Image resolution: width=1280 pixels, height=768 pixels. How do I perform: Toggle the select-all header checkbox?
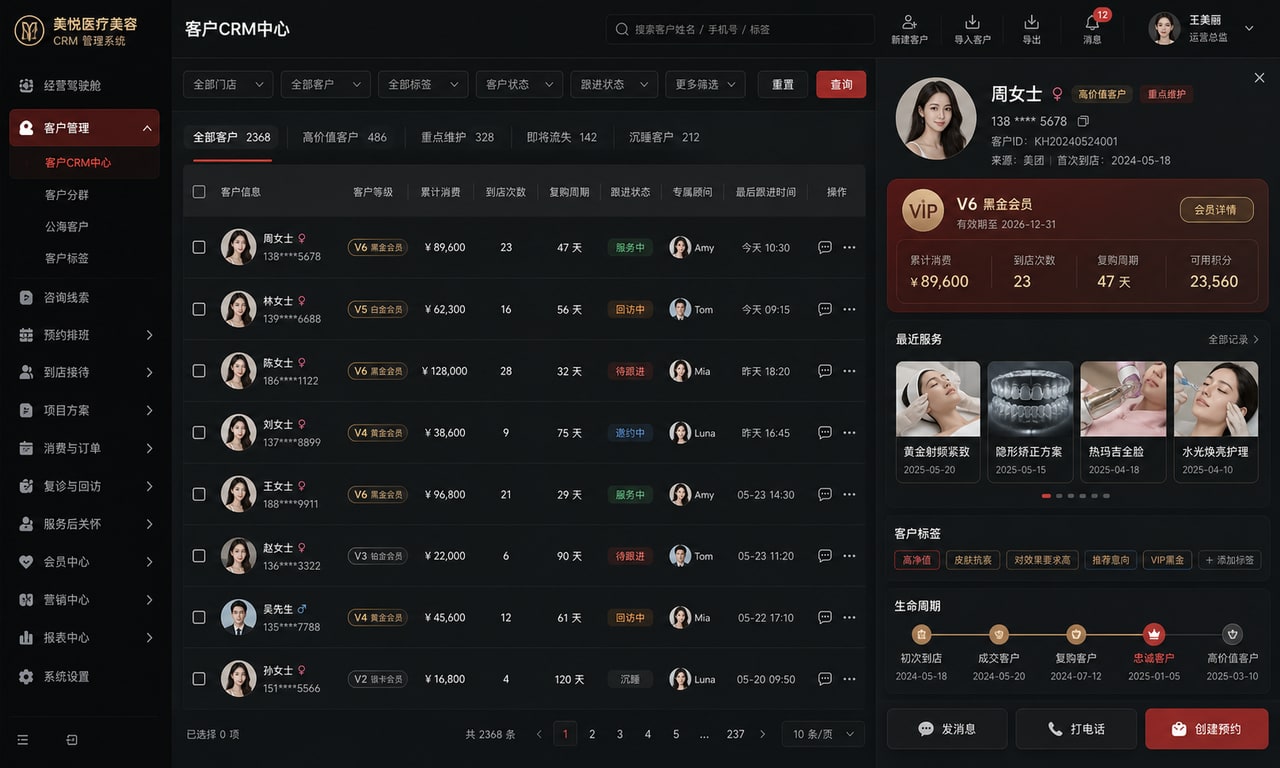click(x=199, y=191)
